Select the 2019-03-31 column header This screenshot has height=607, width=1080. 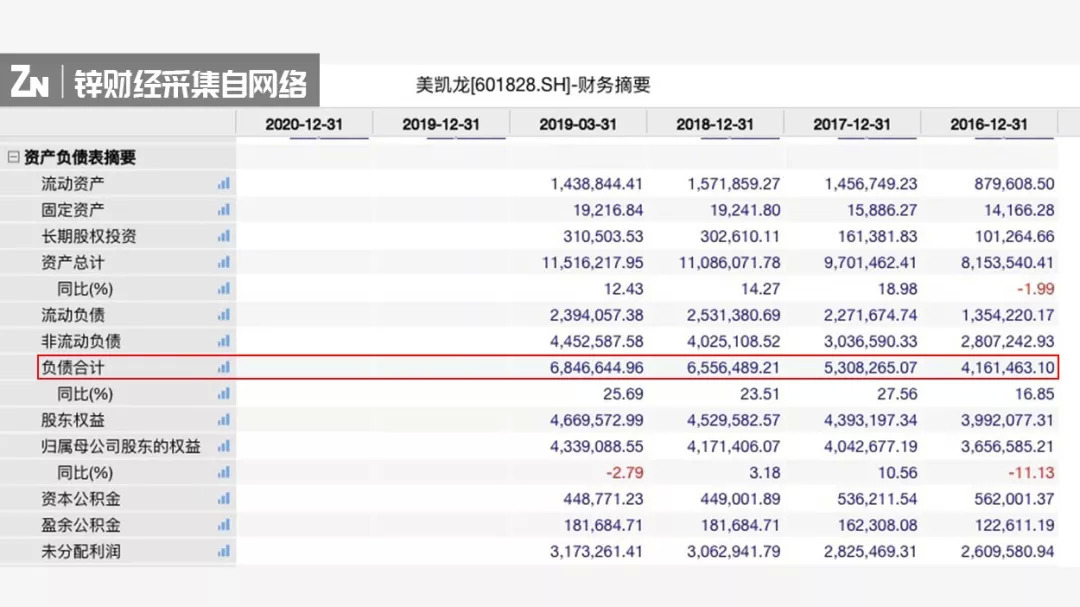point(578,124)
